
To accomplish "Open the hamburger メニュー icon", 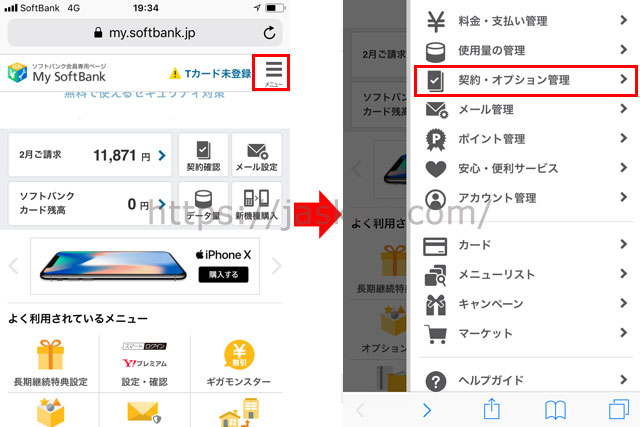I will 273,73.
